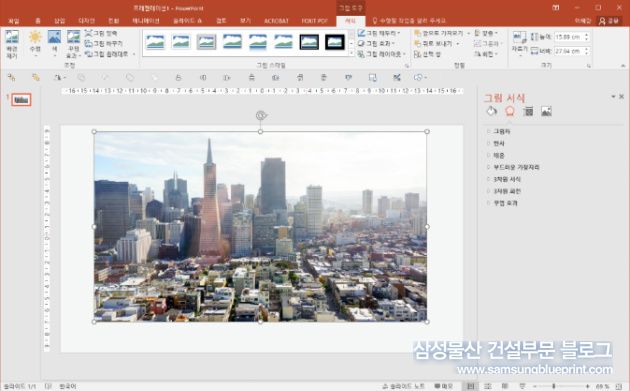The image size is (630, 391).
Task: Switch to the ACROBAT tab
Action: 276,21
